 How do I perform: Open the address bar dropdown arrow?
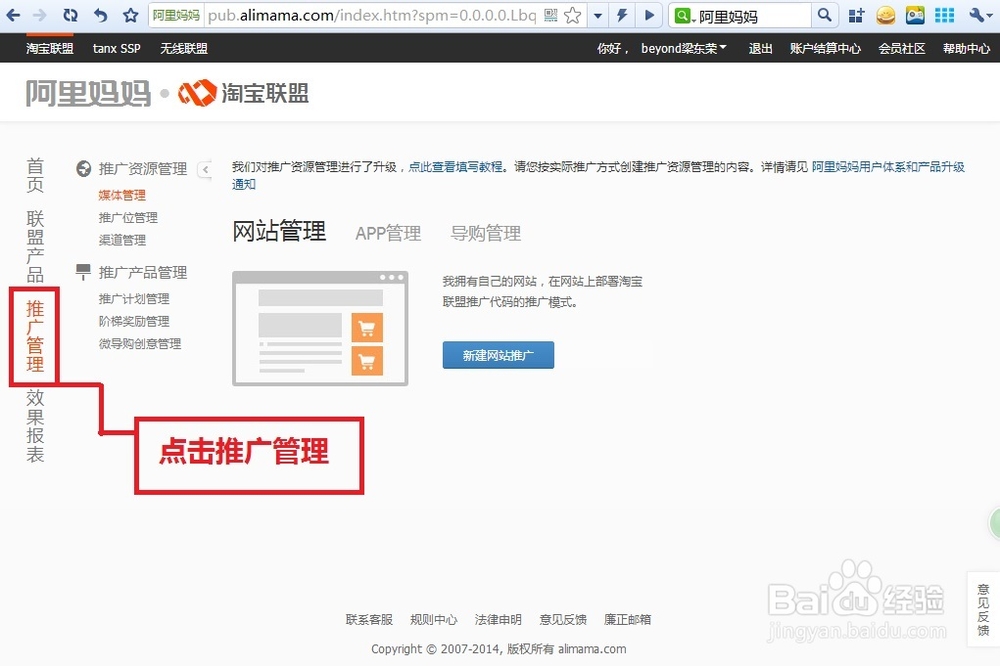[598, 15]
